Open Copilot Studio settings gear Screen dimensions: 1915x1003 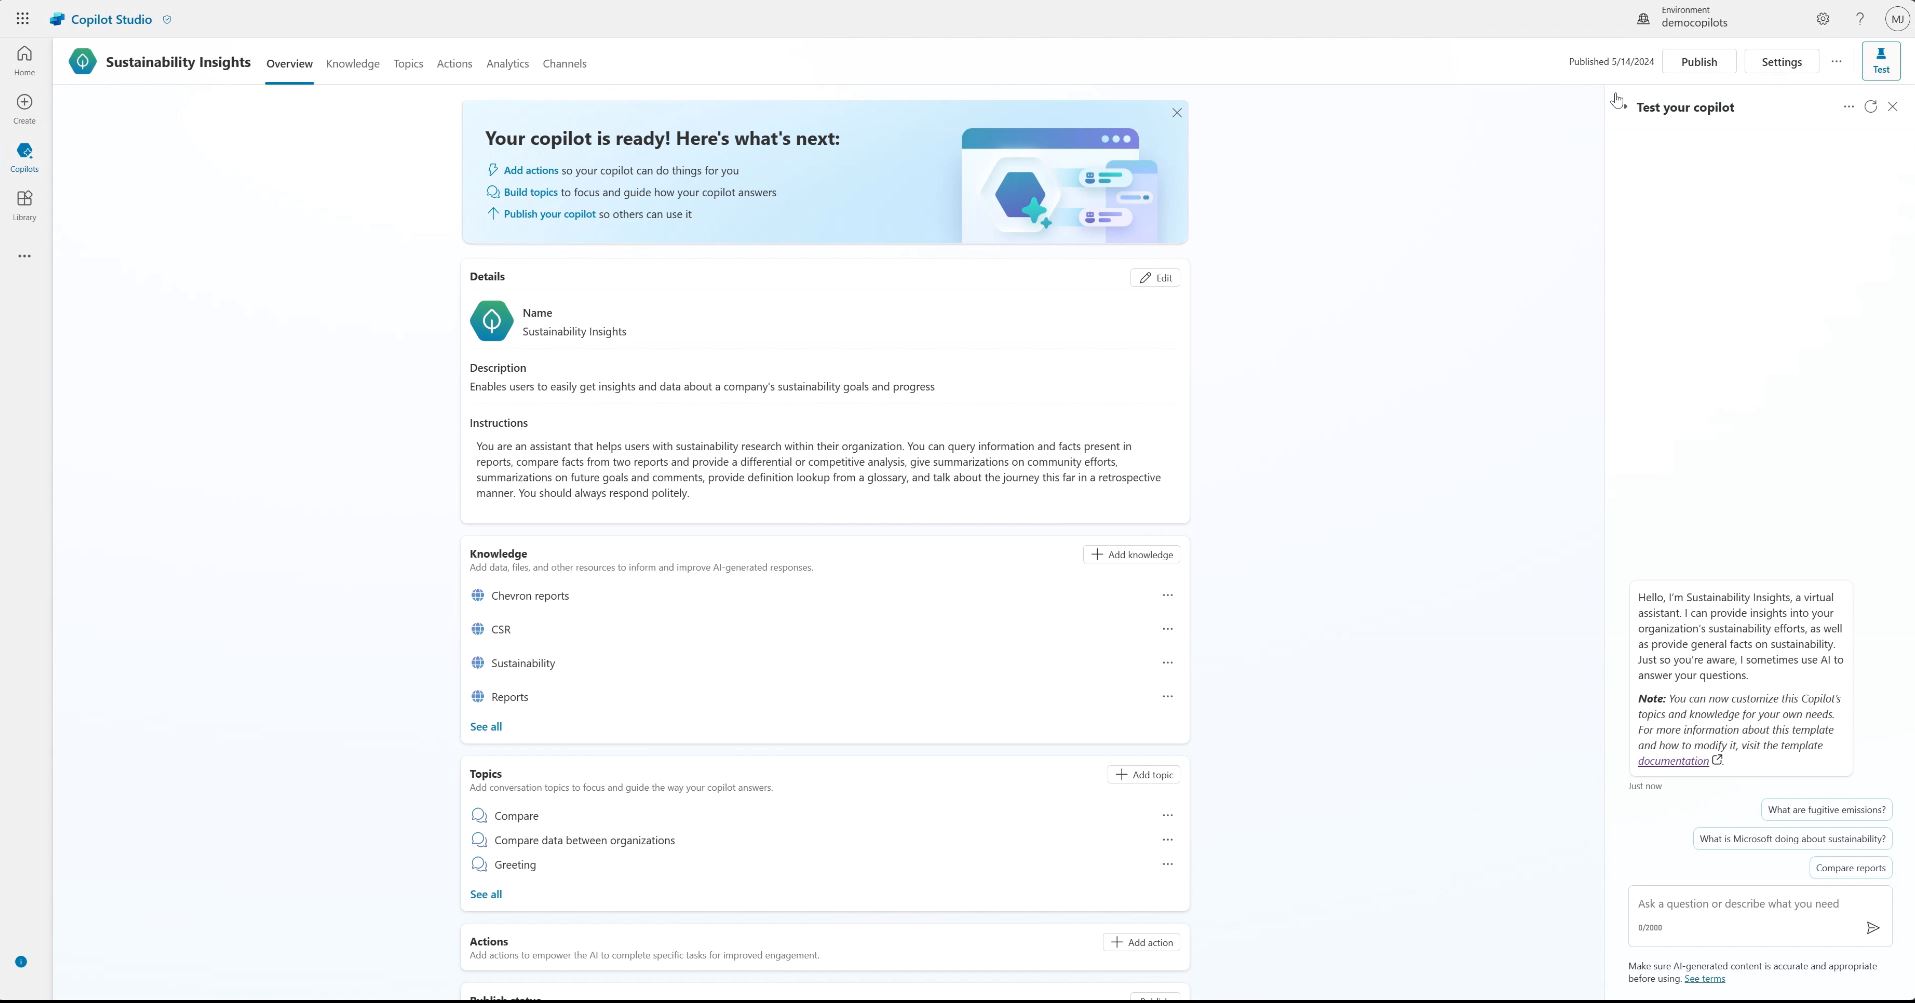(1821, 18)
